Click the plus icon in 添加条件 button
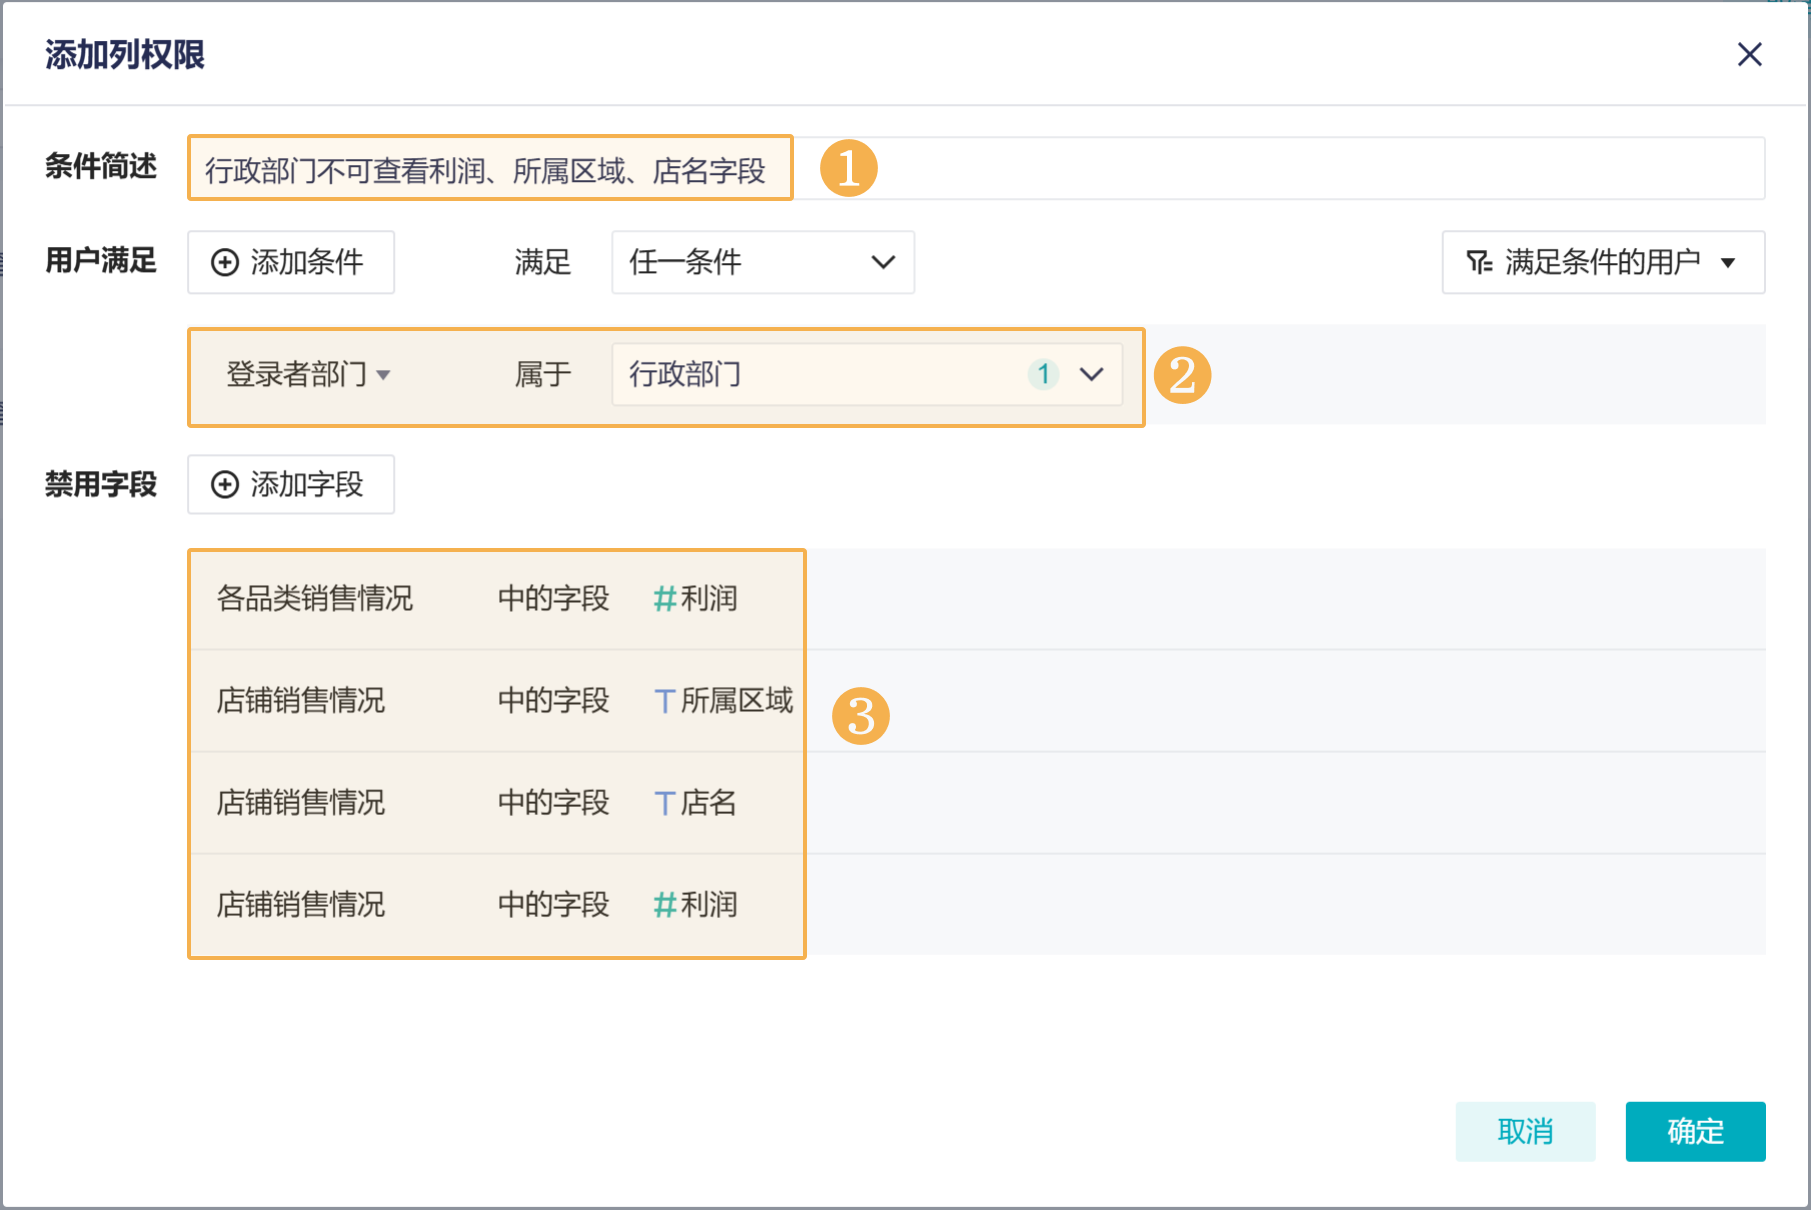 (x=225, y=262)
